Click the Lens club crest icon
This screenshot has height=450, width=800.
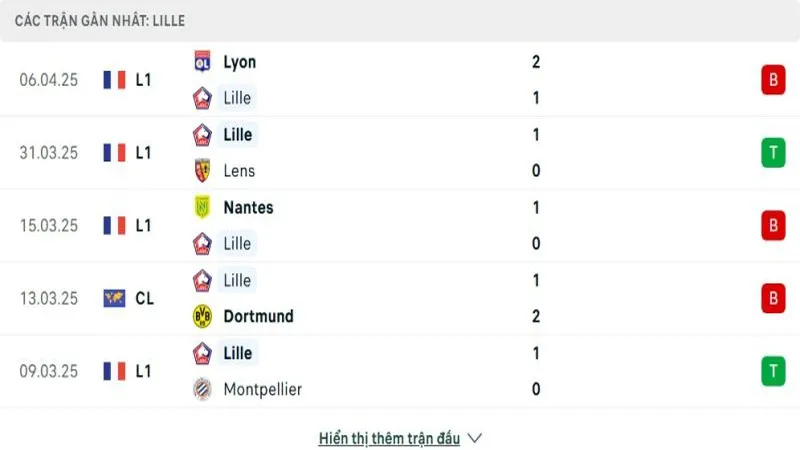[x=203, y=170]
